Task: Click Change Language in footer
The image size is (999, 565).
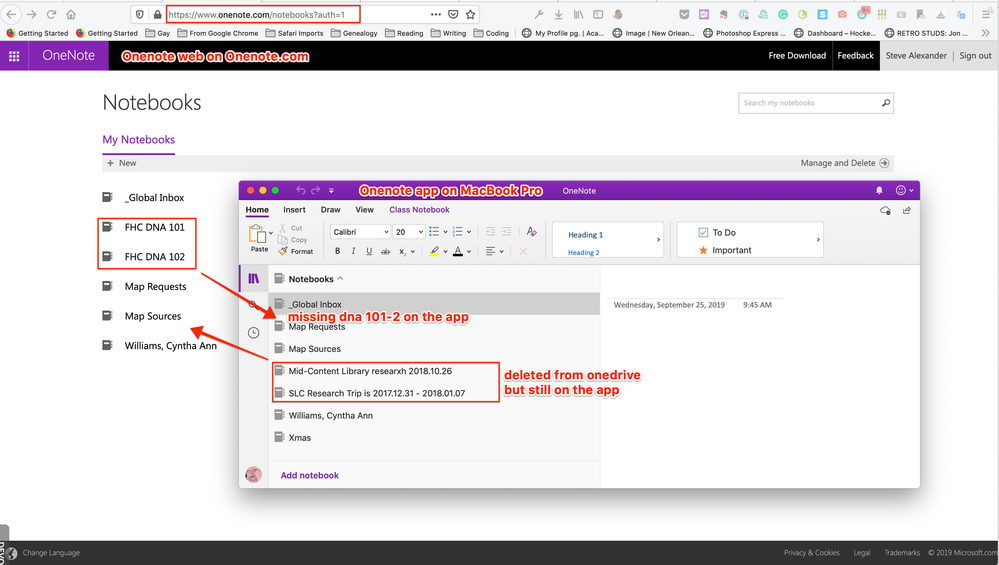Action: coord(51,552)
